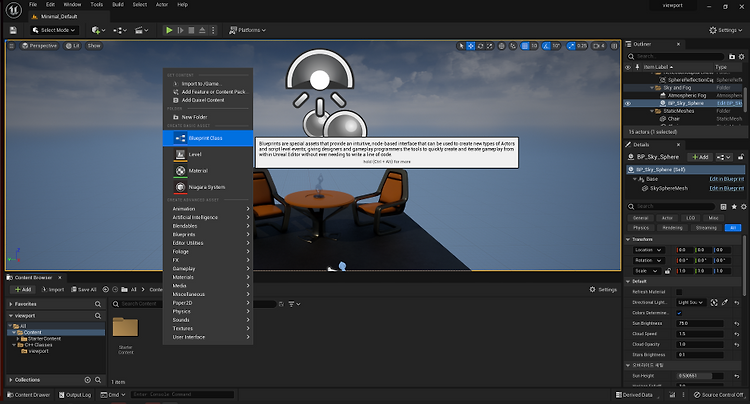Click the Outliner visibility column eye header
The height and width of the screenshot is (404, 750).
click(x=628, y=67)
